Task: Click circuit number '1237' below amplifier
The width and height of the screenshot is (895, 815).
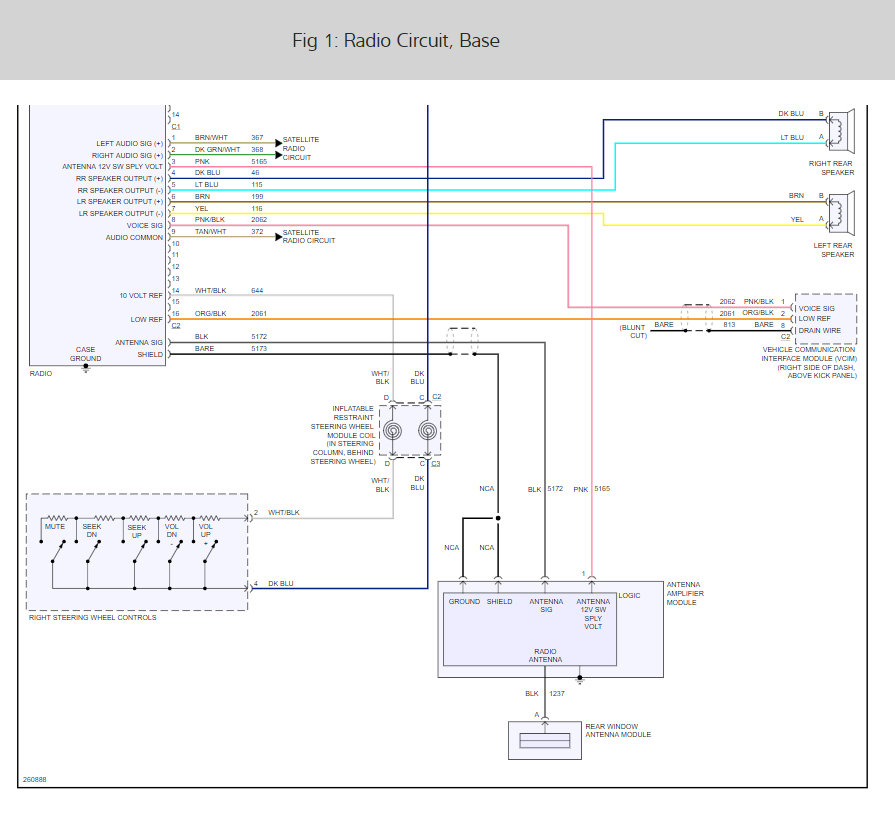Action: (557, 693)
